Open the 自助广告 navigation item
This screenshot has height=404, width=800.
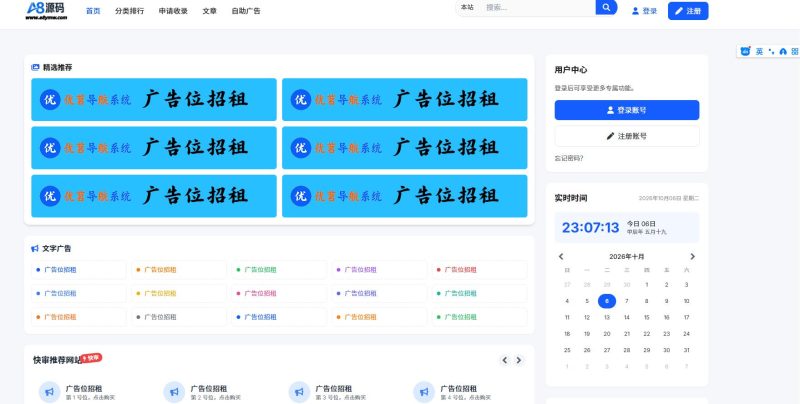pos(246,11)
